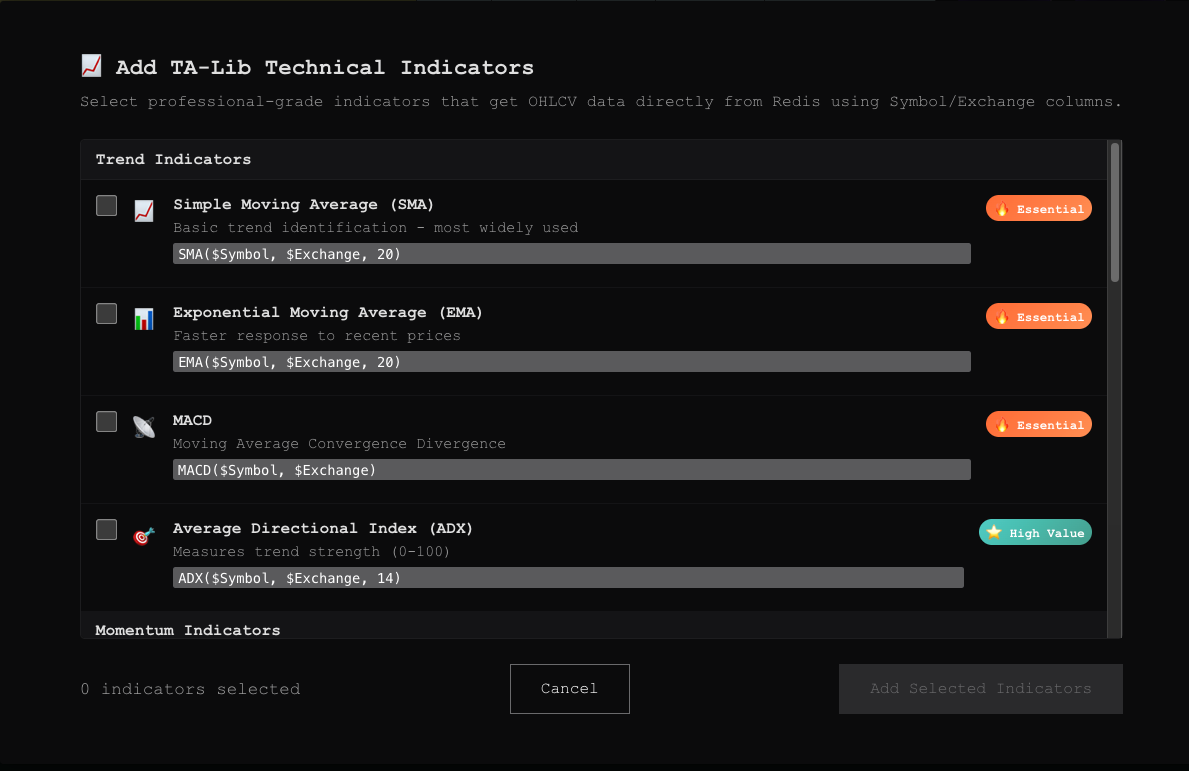The height and width of the screenshot is (771, 1189).
Task: Select the red line-chart icon beside SMA
Action: click(143, 210)
